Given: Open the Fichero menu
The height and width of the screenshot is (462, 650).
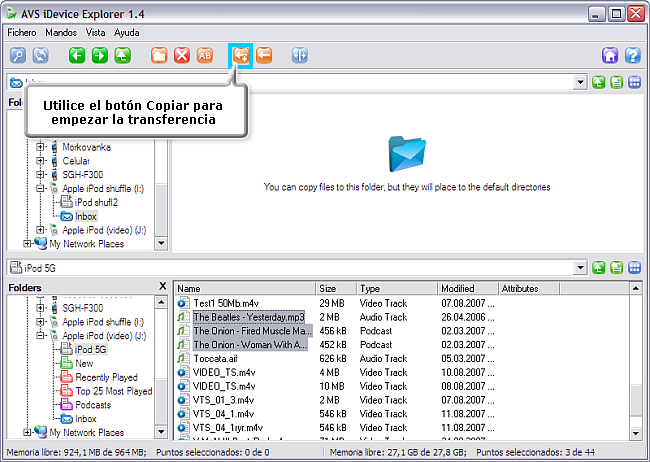Looking at the screenshot, I should point(22,32).
